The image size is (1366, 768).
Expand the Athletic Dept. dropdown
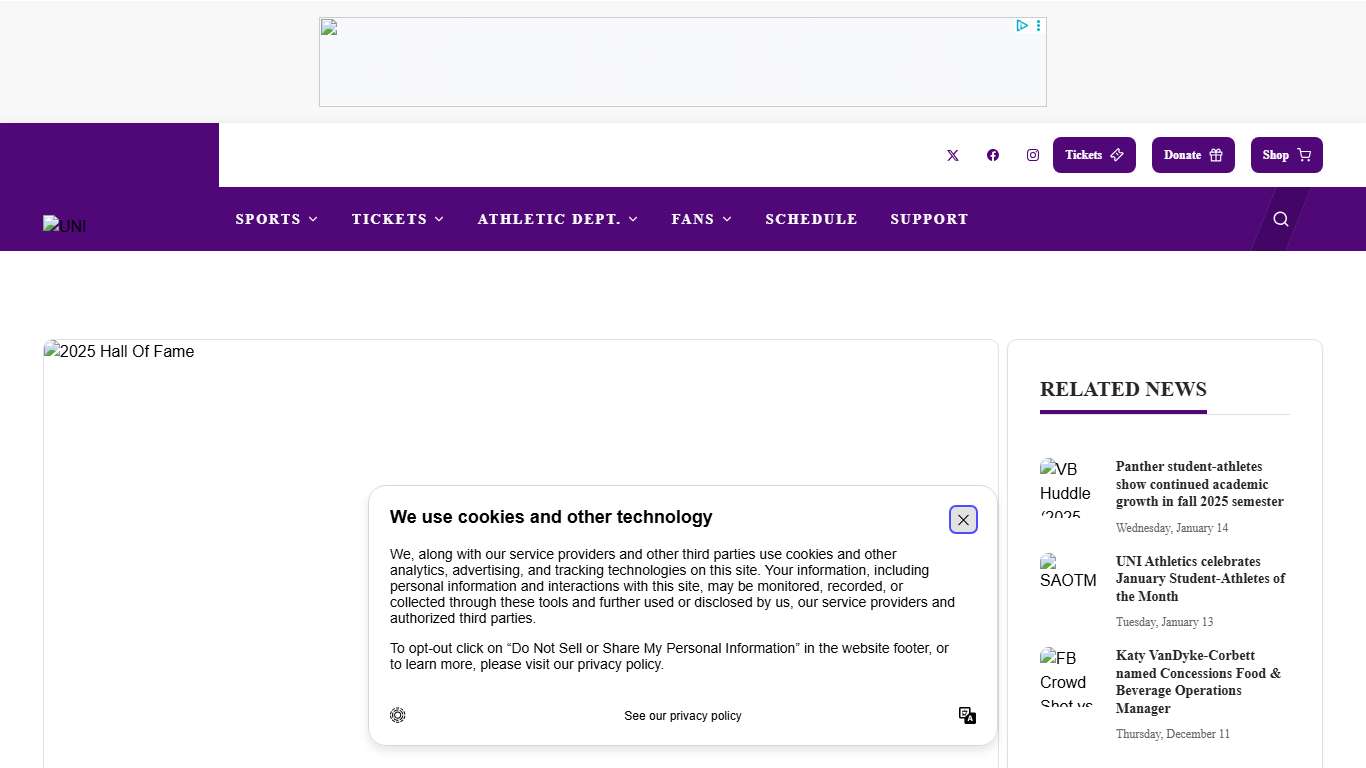click(x=558, y=219)
